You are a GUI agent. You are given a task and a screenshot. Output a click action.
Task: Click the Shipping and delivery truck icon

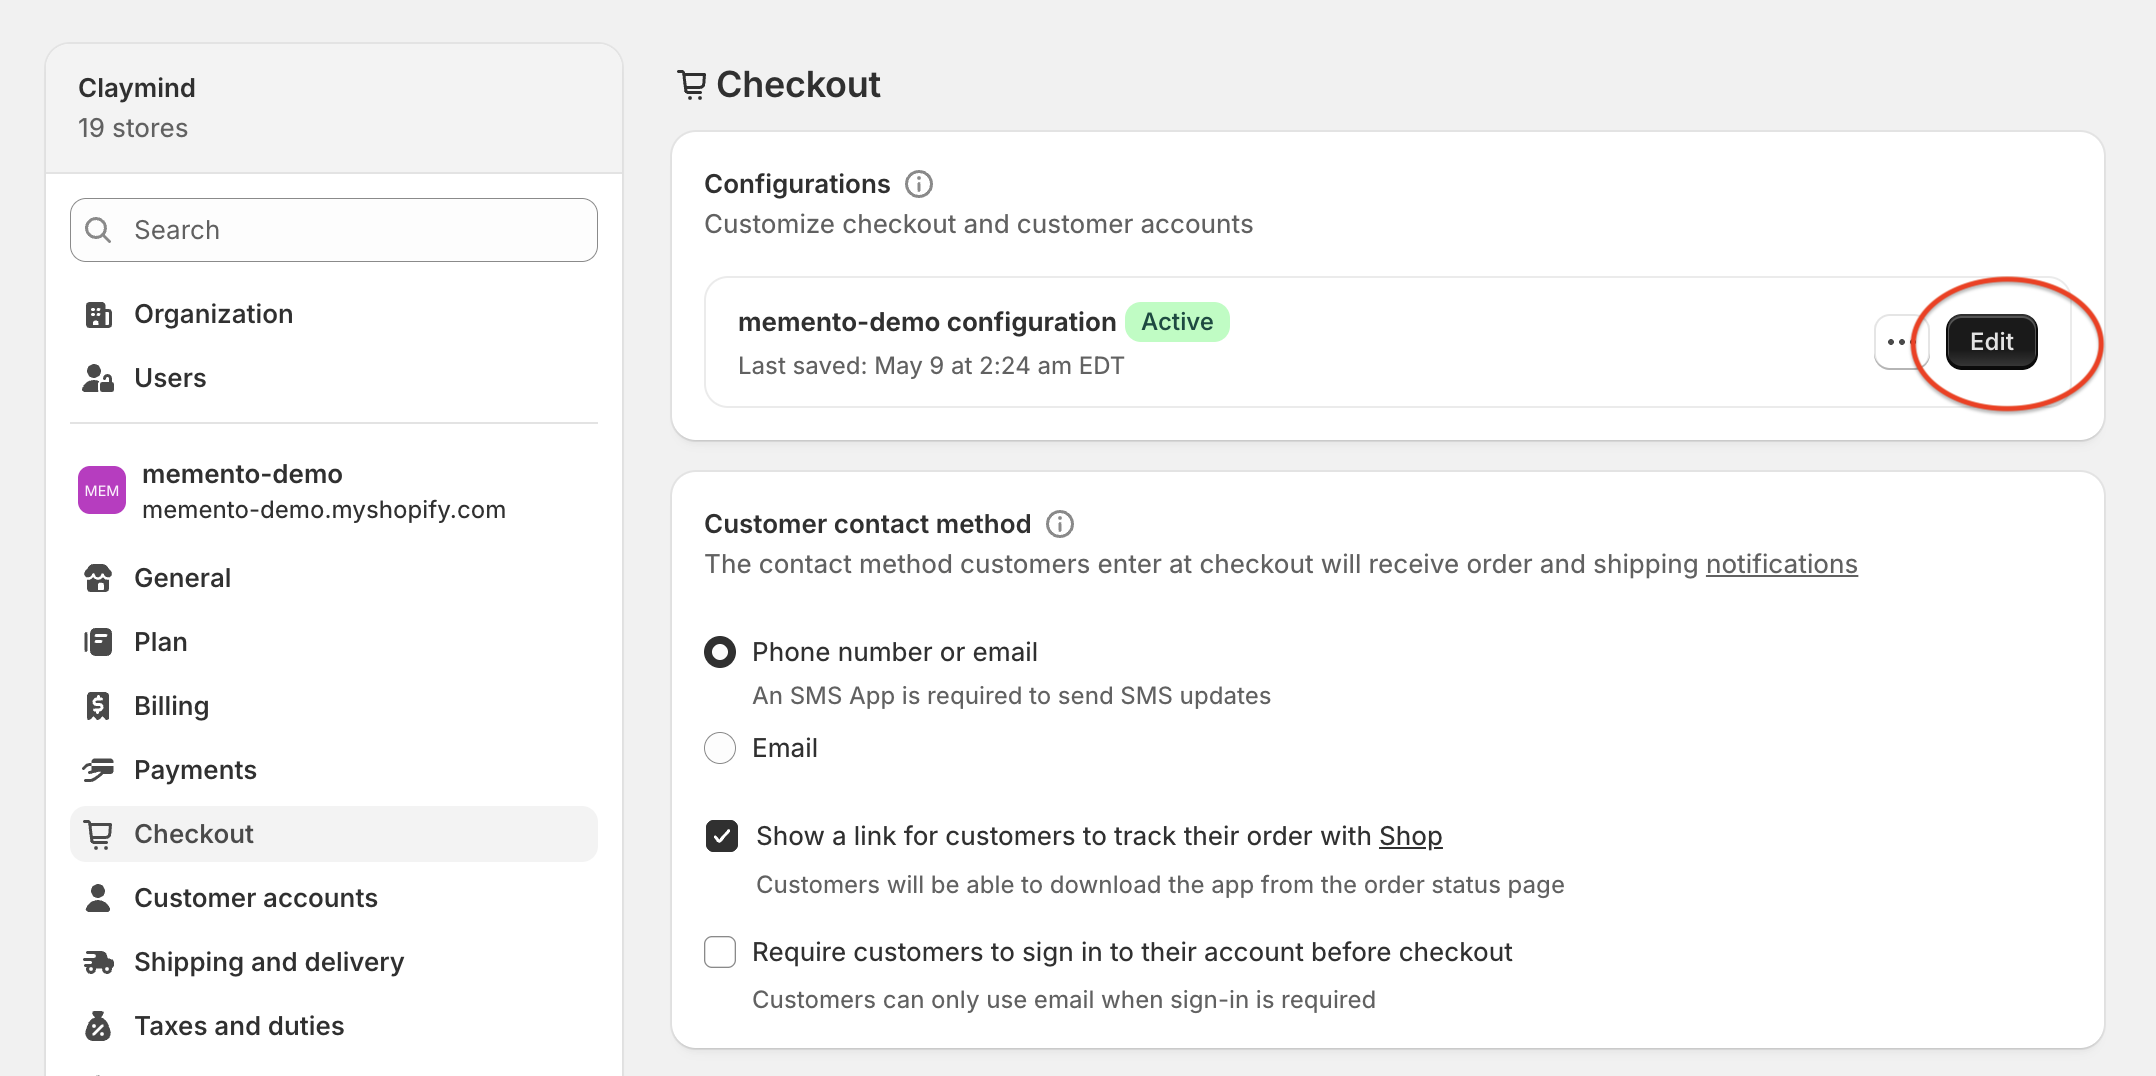click(x=98, y=963)
